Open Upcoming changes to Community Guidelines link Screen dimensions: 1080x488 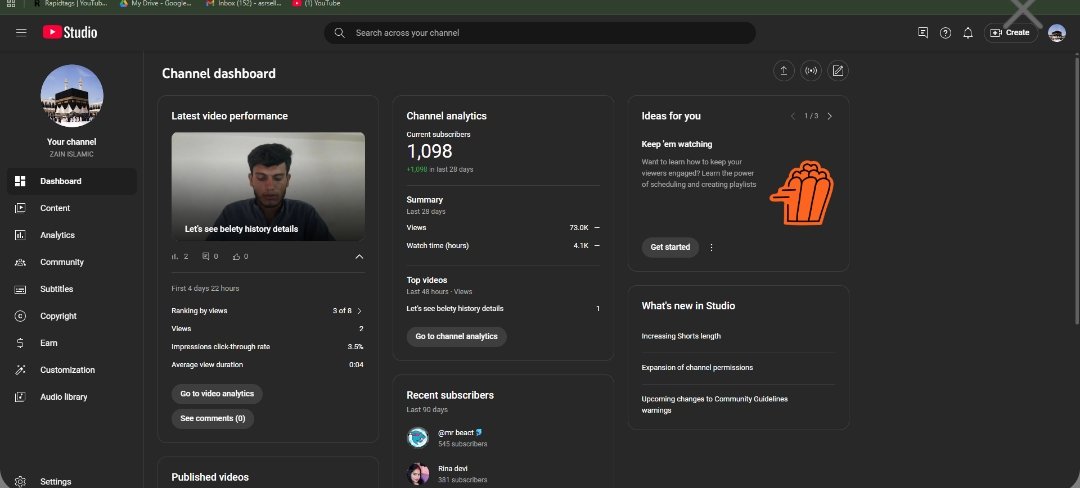tap(714, 405)
